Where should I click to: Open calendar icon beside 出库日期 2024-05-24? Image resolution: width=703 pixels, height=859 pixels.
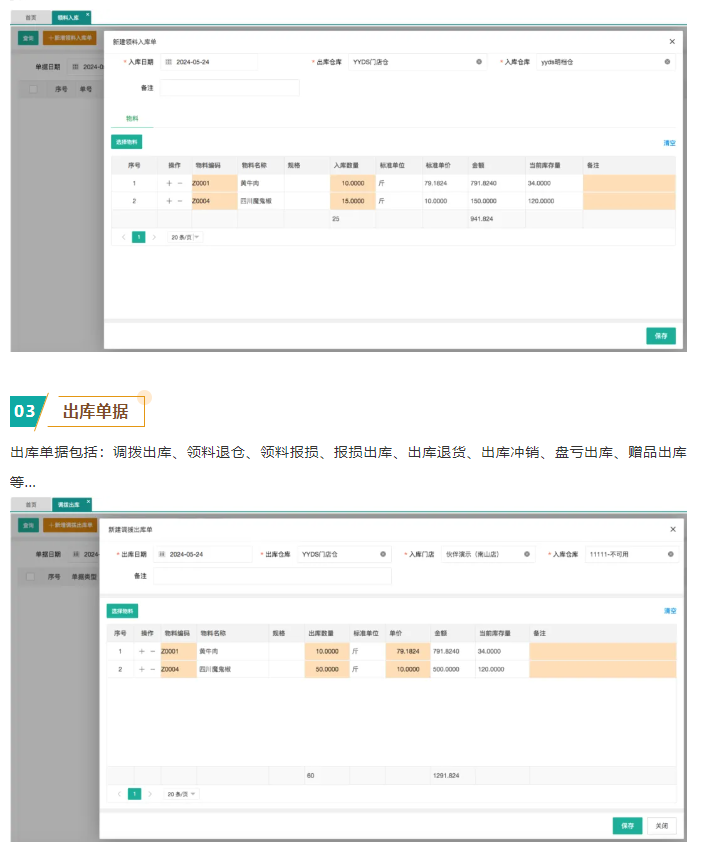pos(162,554)
